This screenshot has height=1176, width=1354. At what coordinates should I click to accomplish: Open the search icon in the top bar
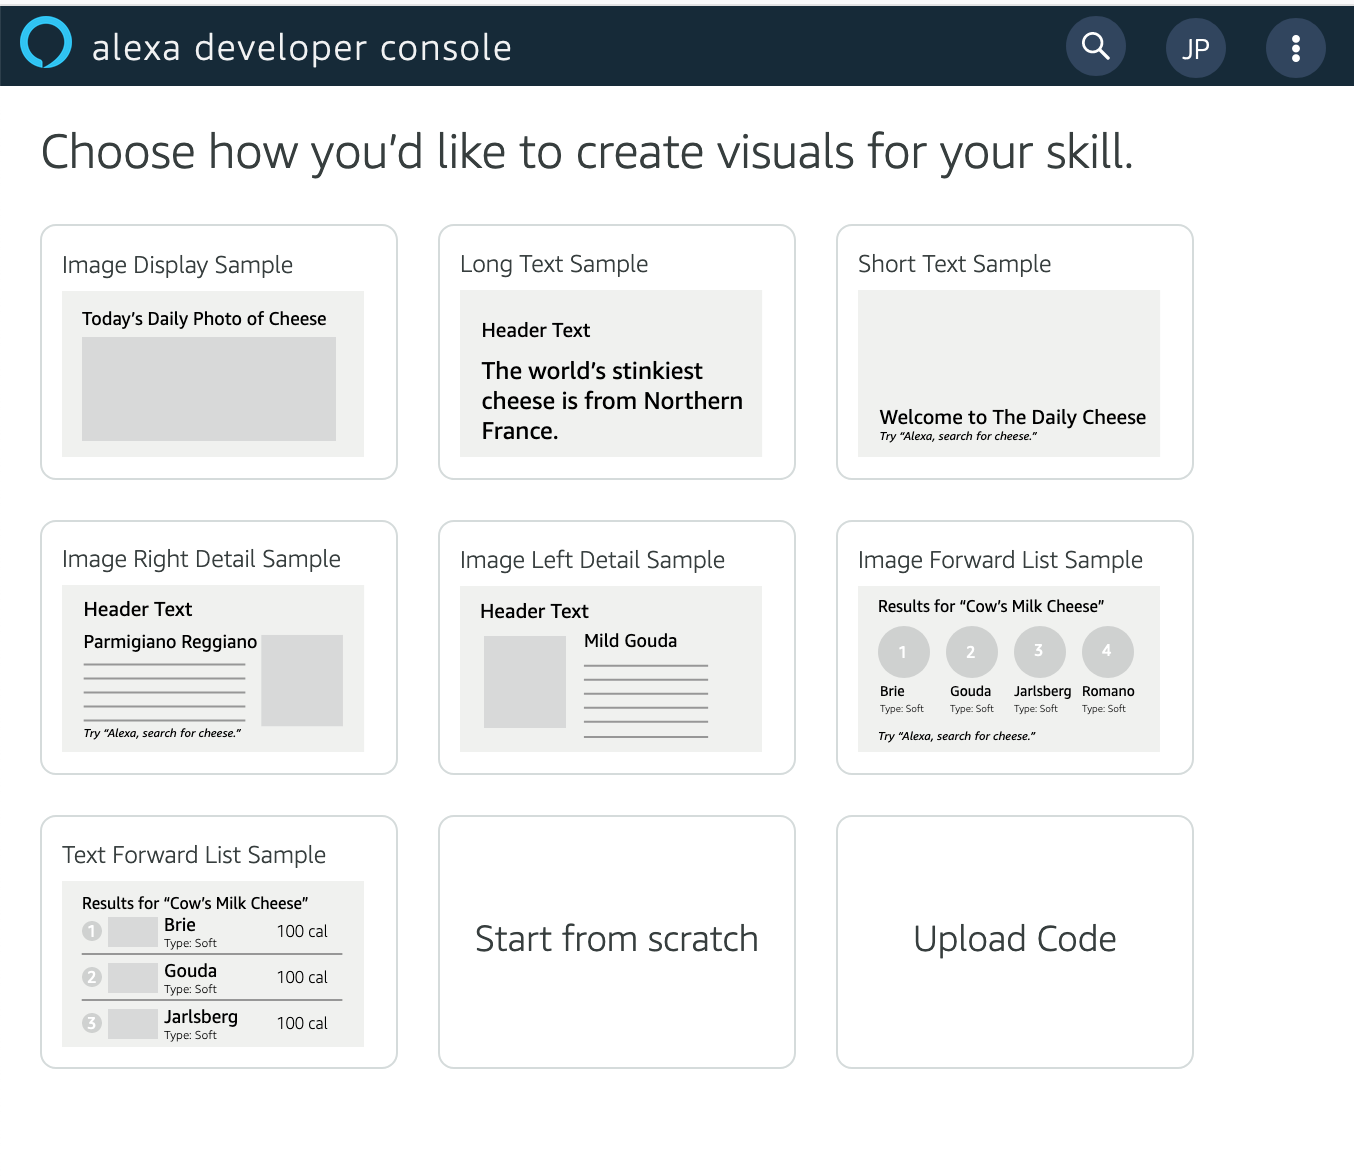(x=1095, y=47)
